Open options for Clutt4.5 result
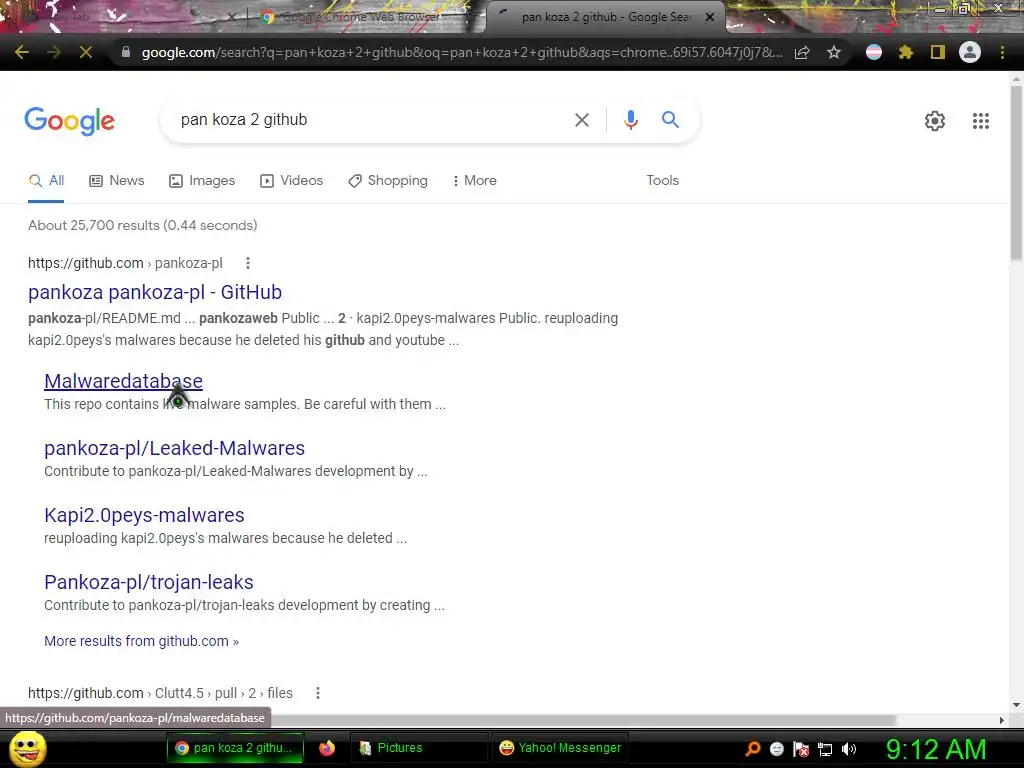 click(x=317, y=693)
